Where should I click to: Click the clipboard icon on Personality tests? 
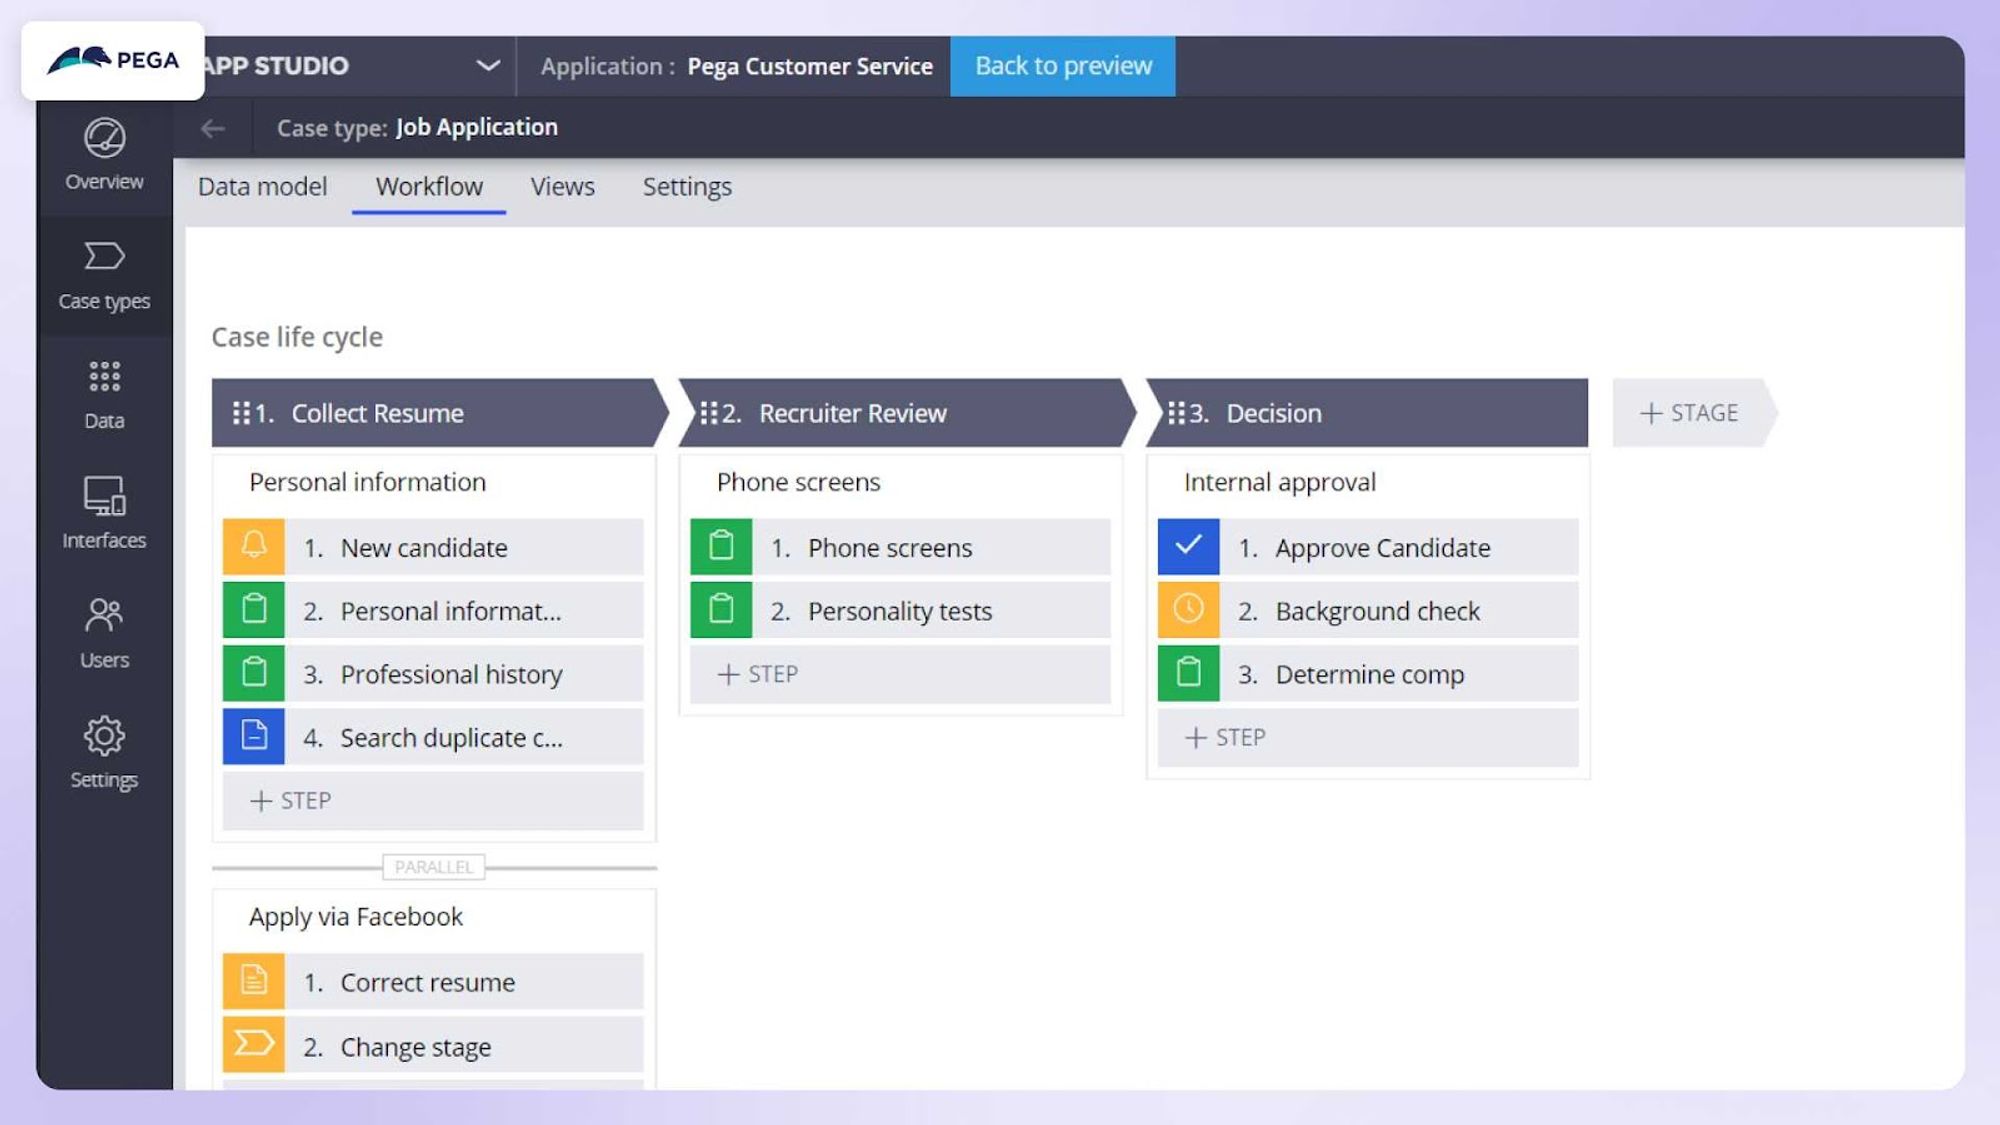(x=720, y=610)
